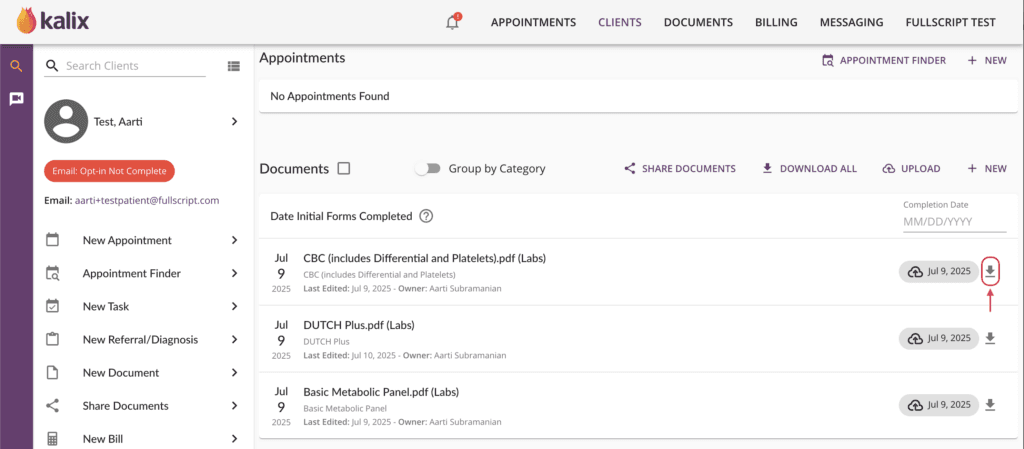Viewport: 1024px width, 449px height.
Task: Switch to client list view icon
Action: (x=234, y=66)
